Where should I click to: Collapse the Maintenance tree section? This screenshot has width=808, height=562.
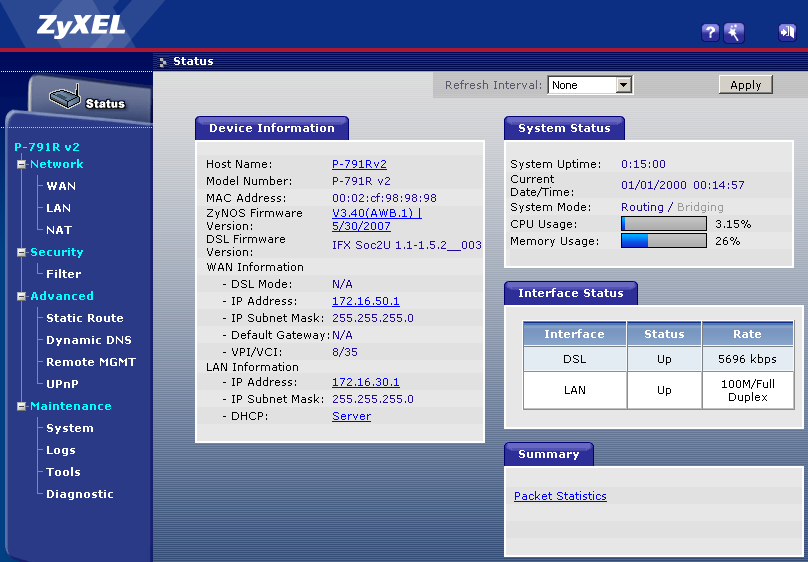[21, 406]
